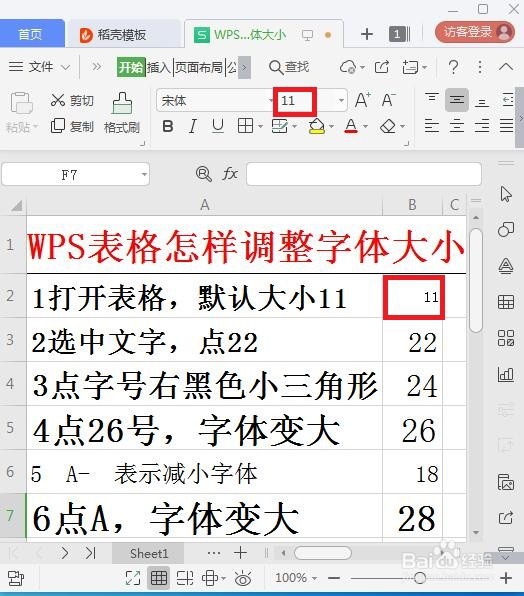
Task: Open the table grid icon in sidebar
Action: [506, 302]
